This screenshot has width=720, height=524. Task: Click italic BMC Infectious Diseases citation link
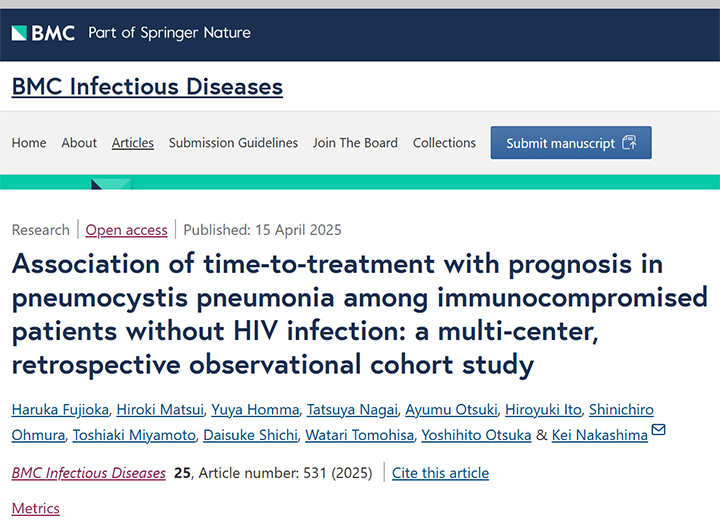[89, 473]
